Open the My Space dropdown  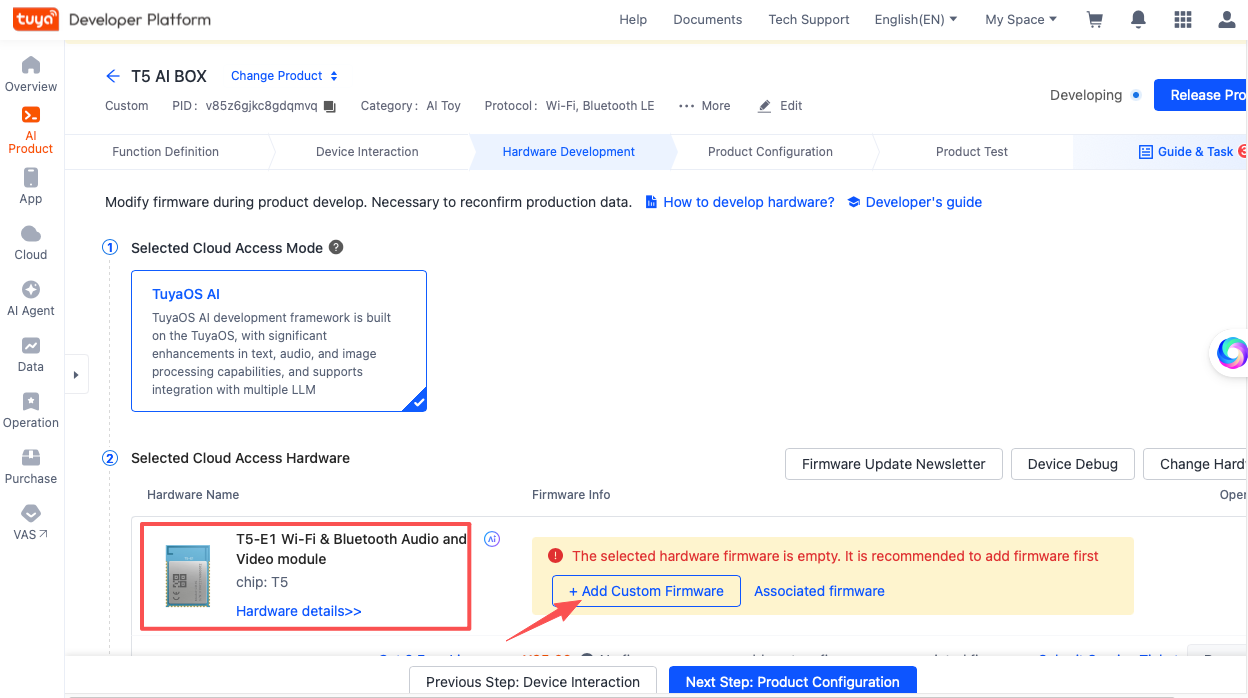coord(1020,20)
